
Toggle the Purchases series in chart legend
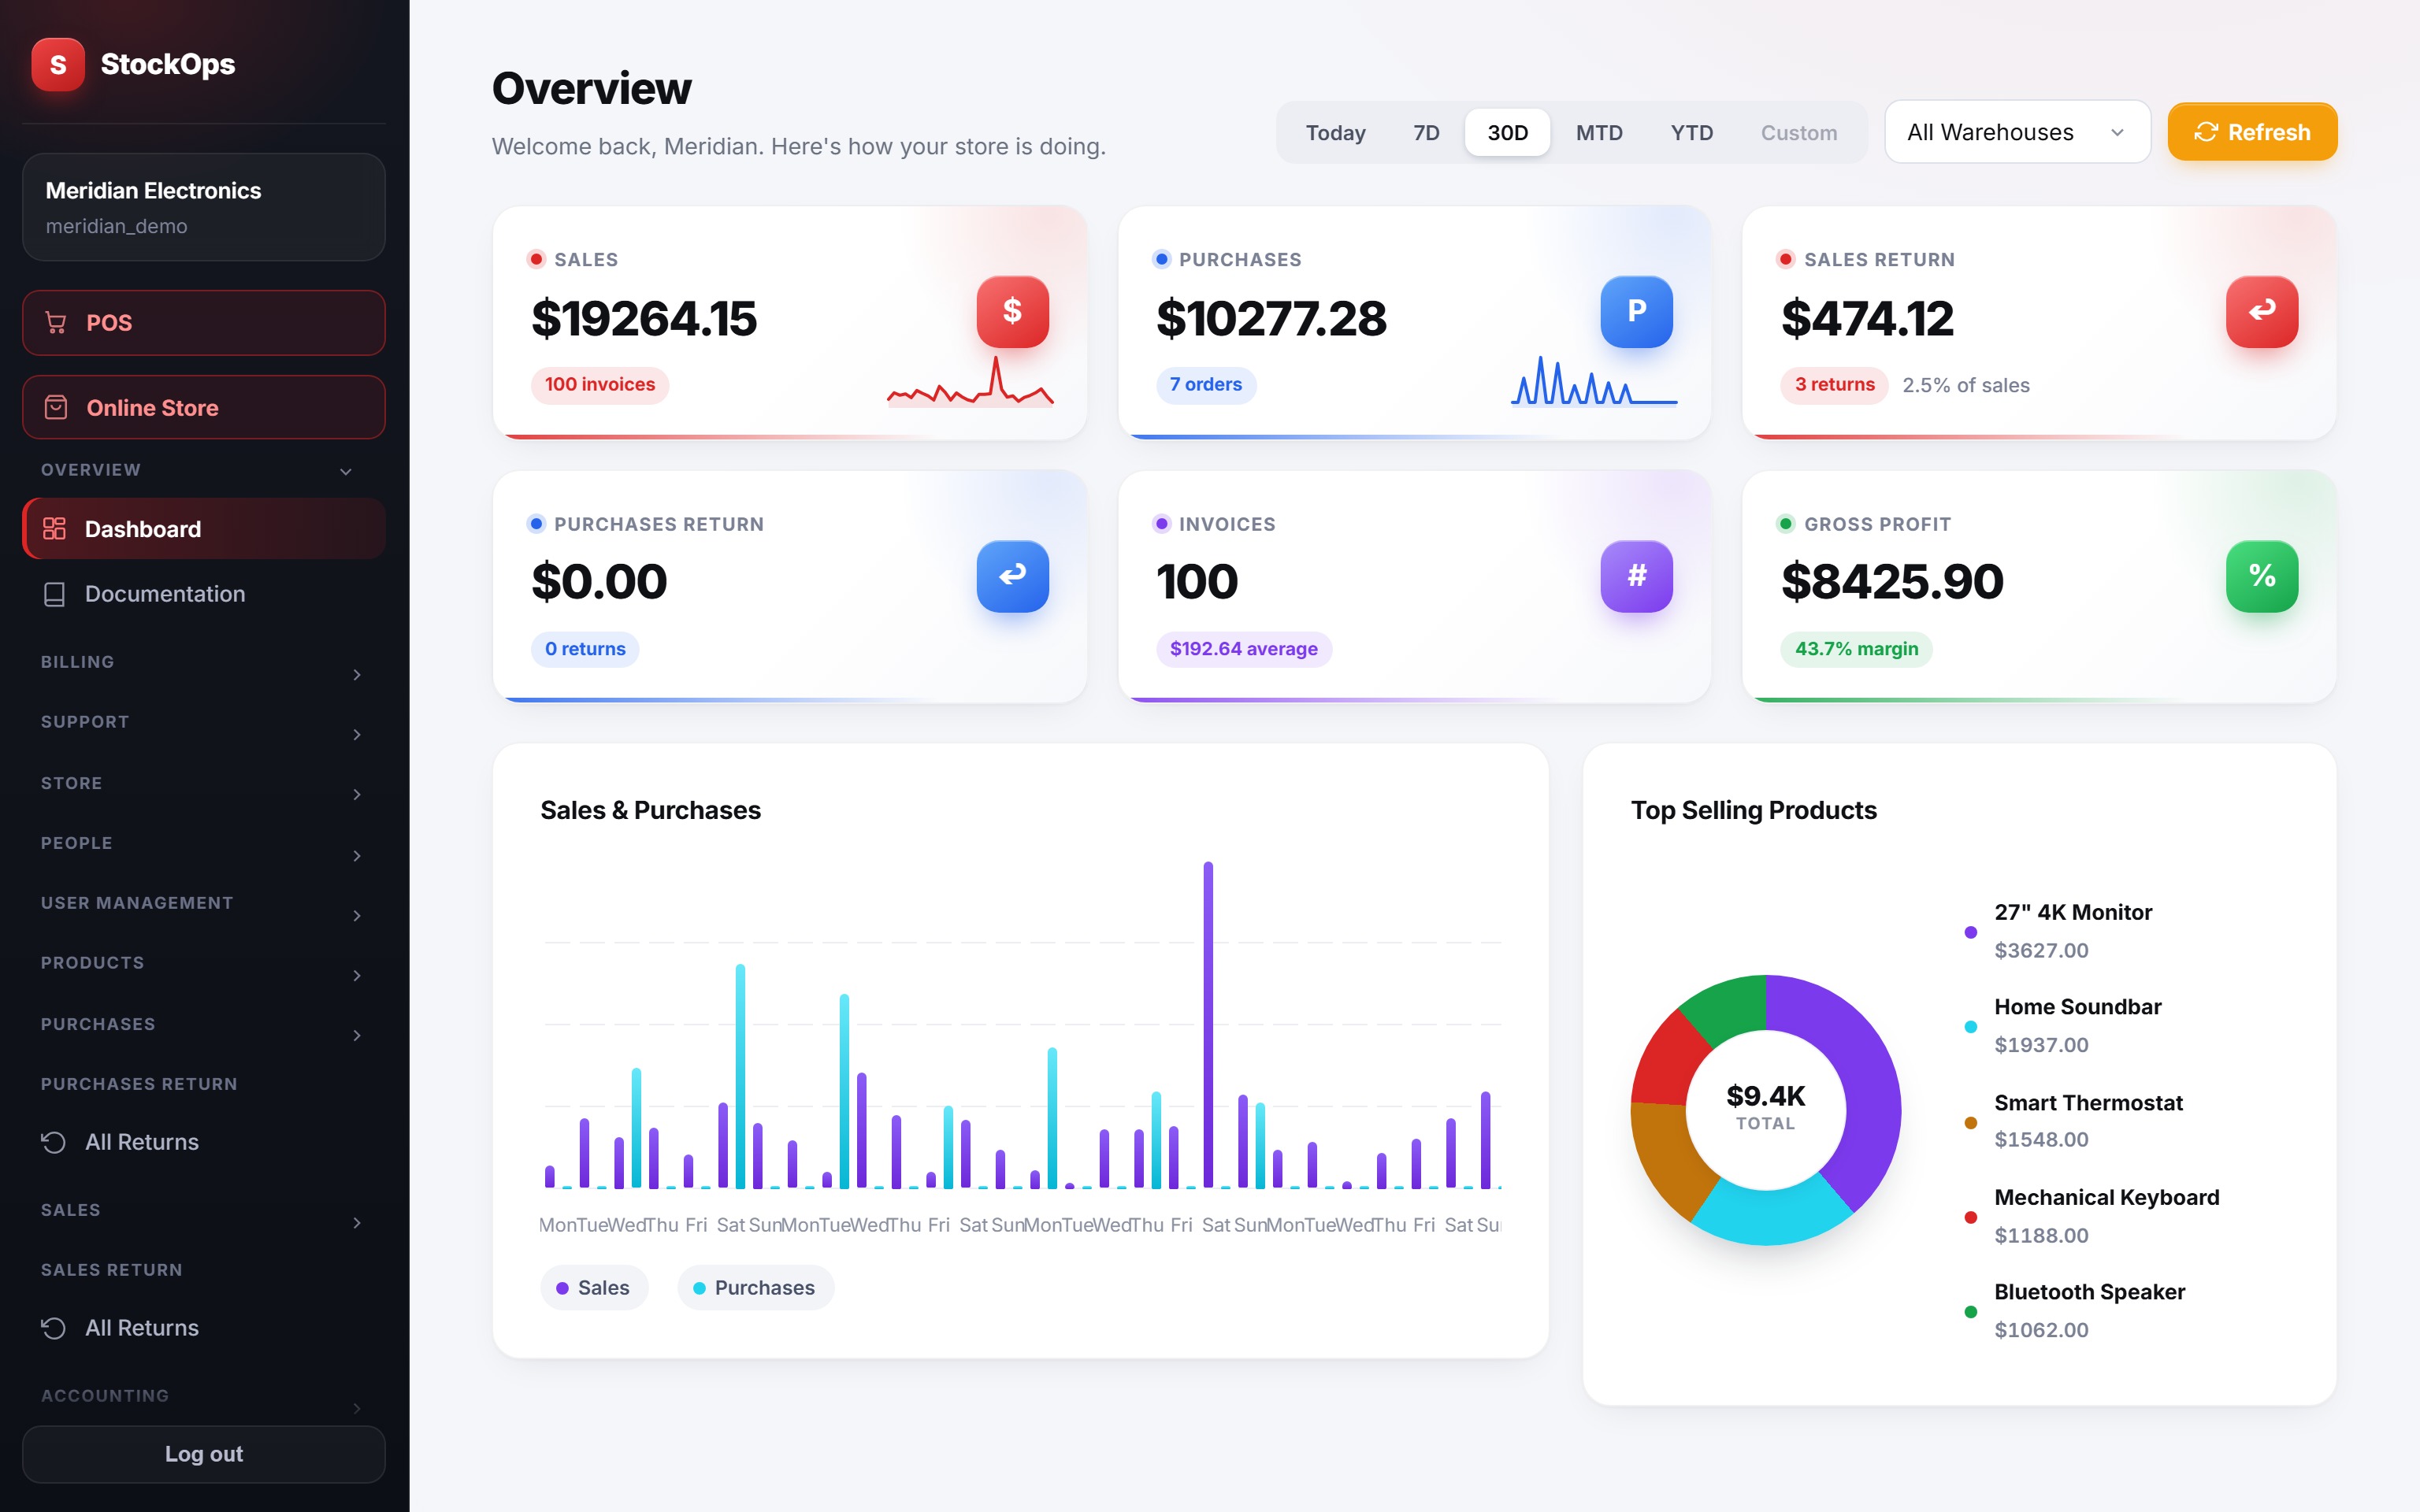[x=755, y=1288]
